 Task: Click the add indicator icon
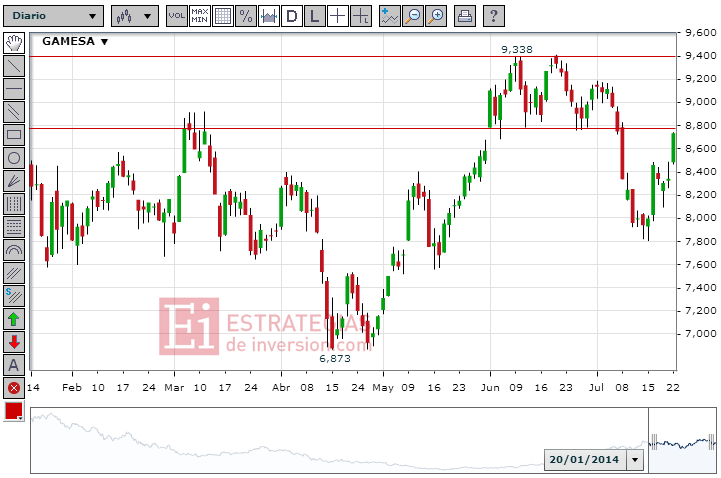tap(390, 16)
